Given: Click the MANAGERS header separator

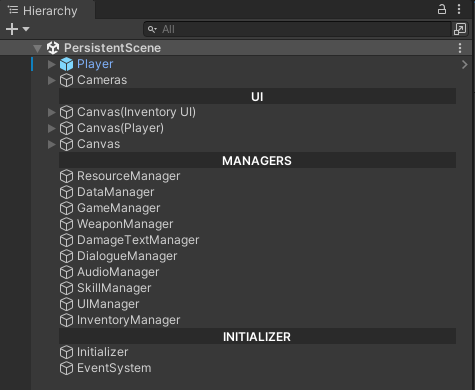Looking at the screenshot, I should point(257,161).
